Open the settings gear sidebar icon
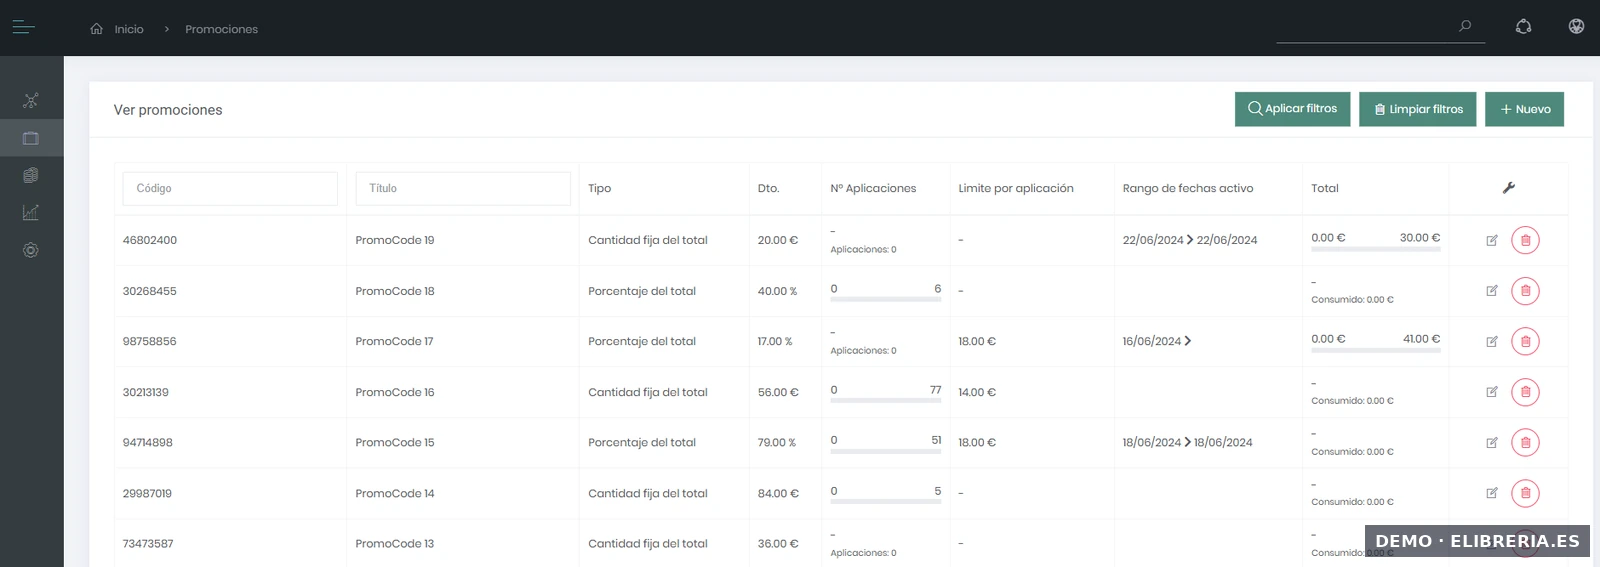The height and width of the screenshot is (567, 1600). pyautogui.click(x=31, y=250)
